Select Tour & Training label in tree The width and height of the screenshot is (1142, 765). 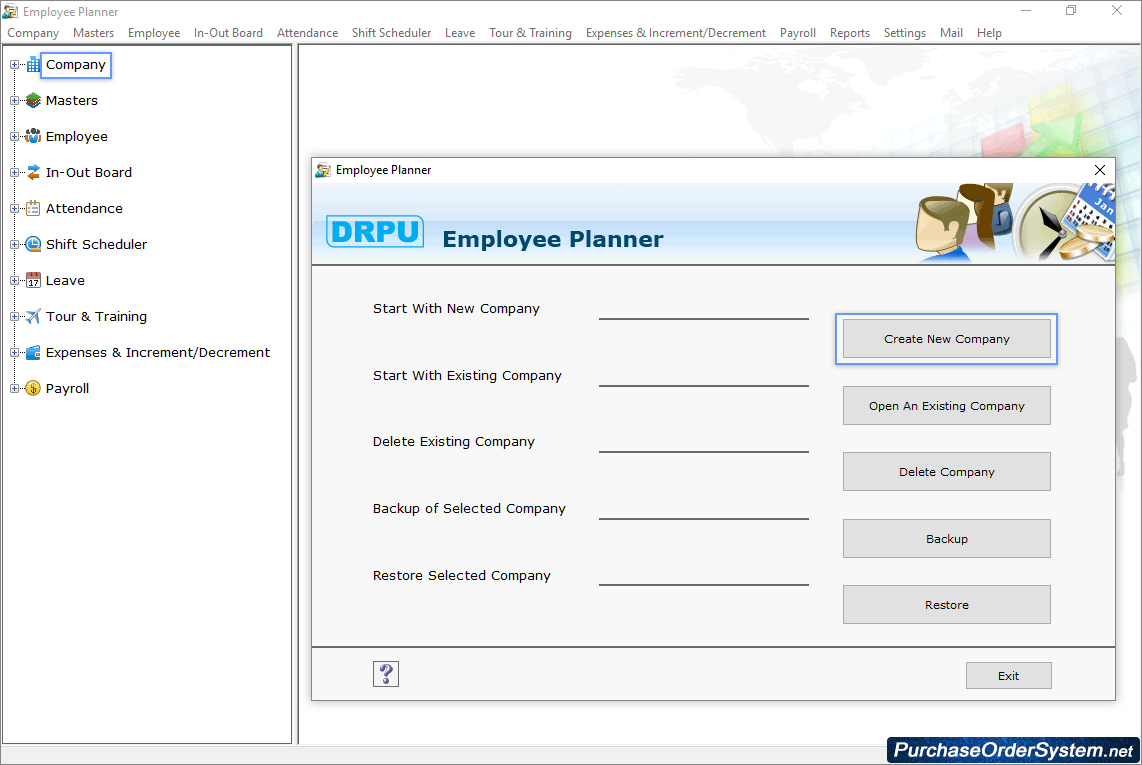point(96,316)
